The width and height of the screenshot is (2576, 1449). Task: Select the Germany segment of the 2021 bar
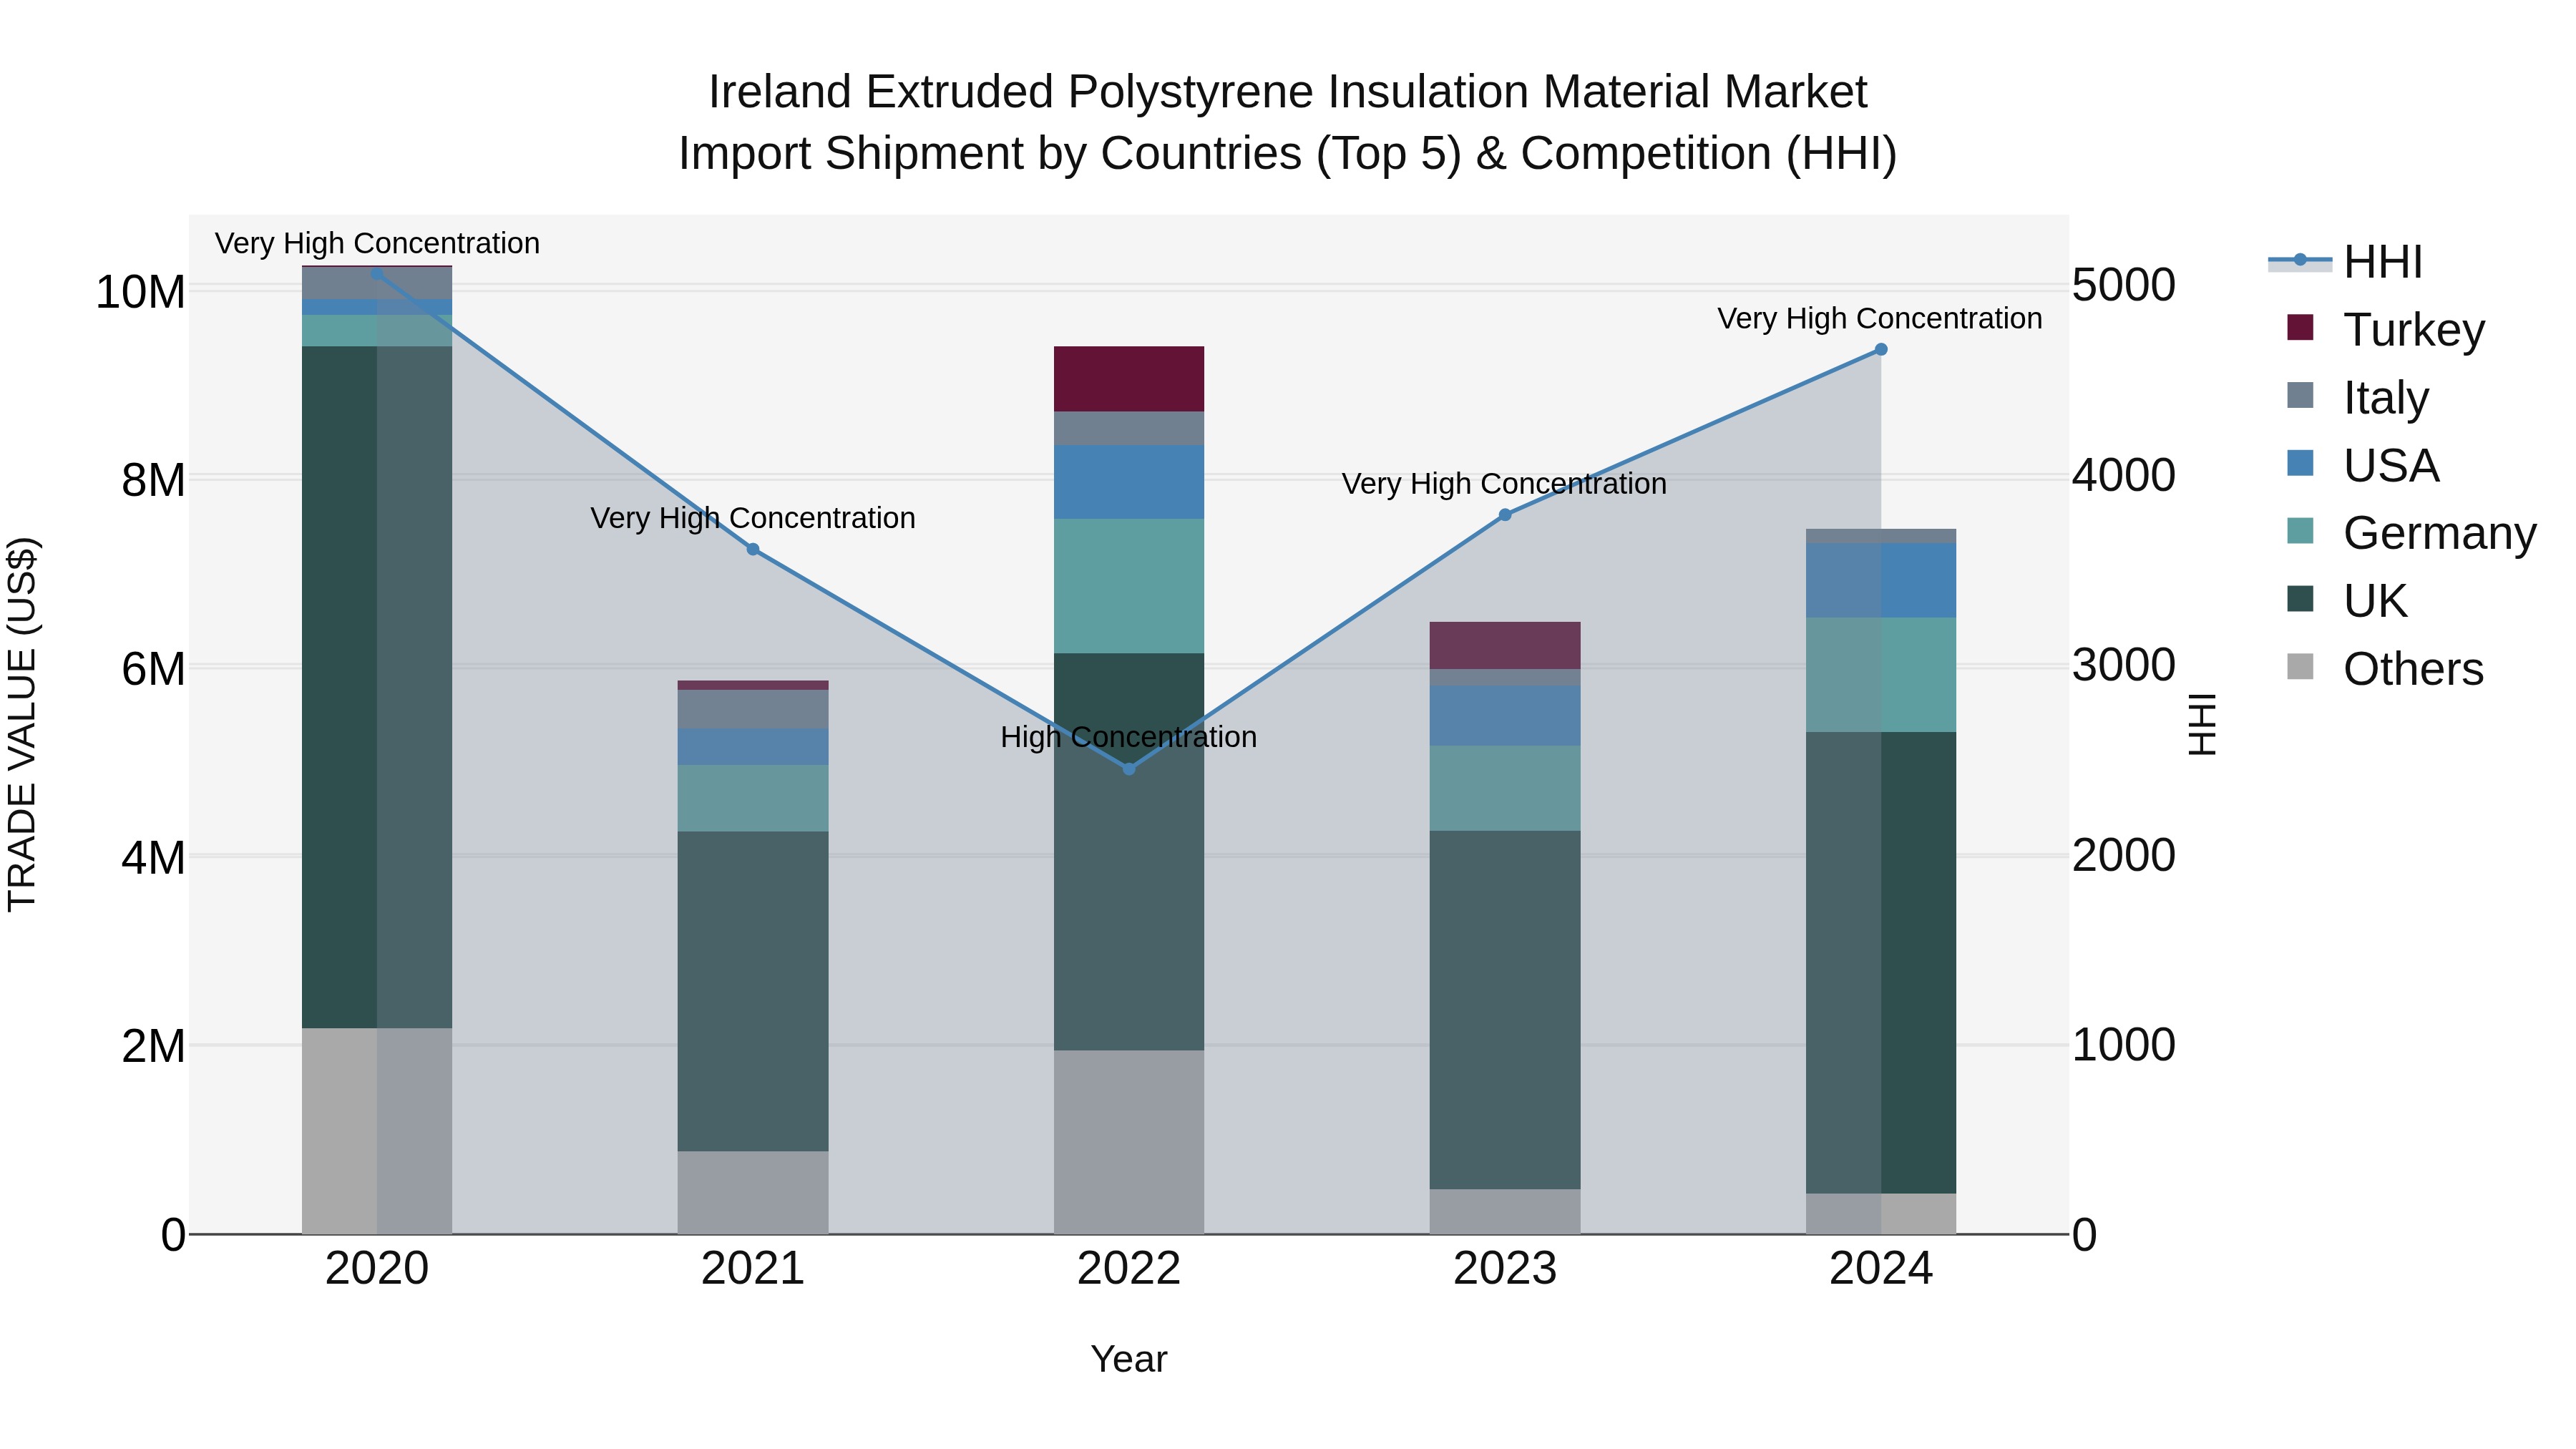click(x=753, y=798)
